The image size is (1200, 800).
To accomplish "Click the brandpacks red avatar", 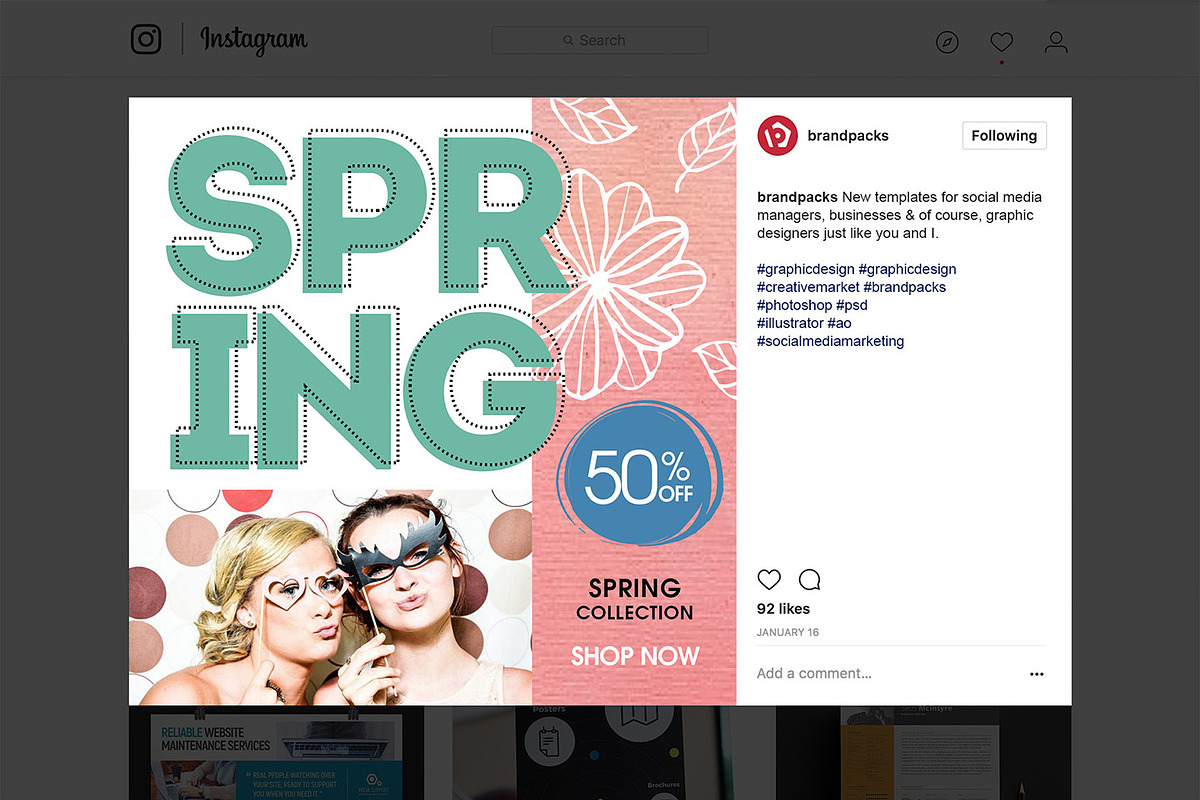I will (777, 136).
